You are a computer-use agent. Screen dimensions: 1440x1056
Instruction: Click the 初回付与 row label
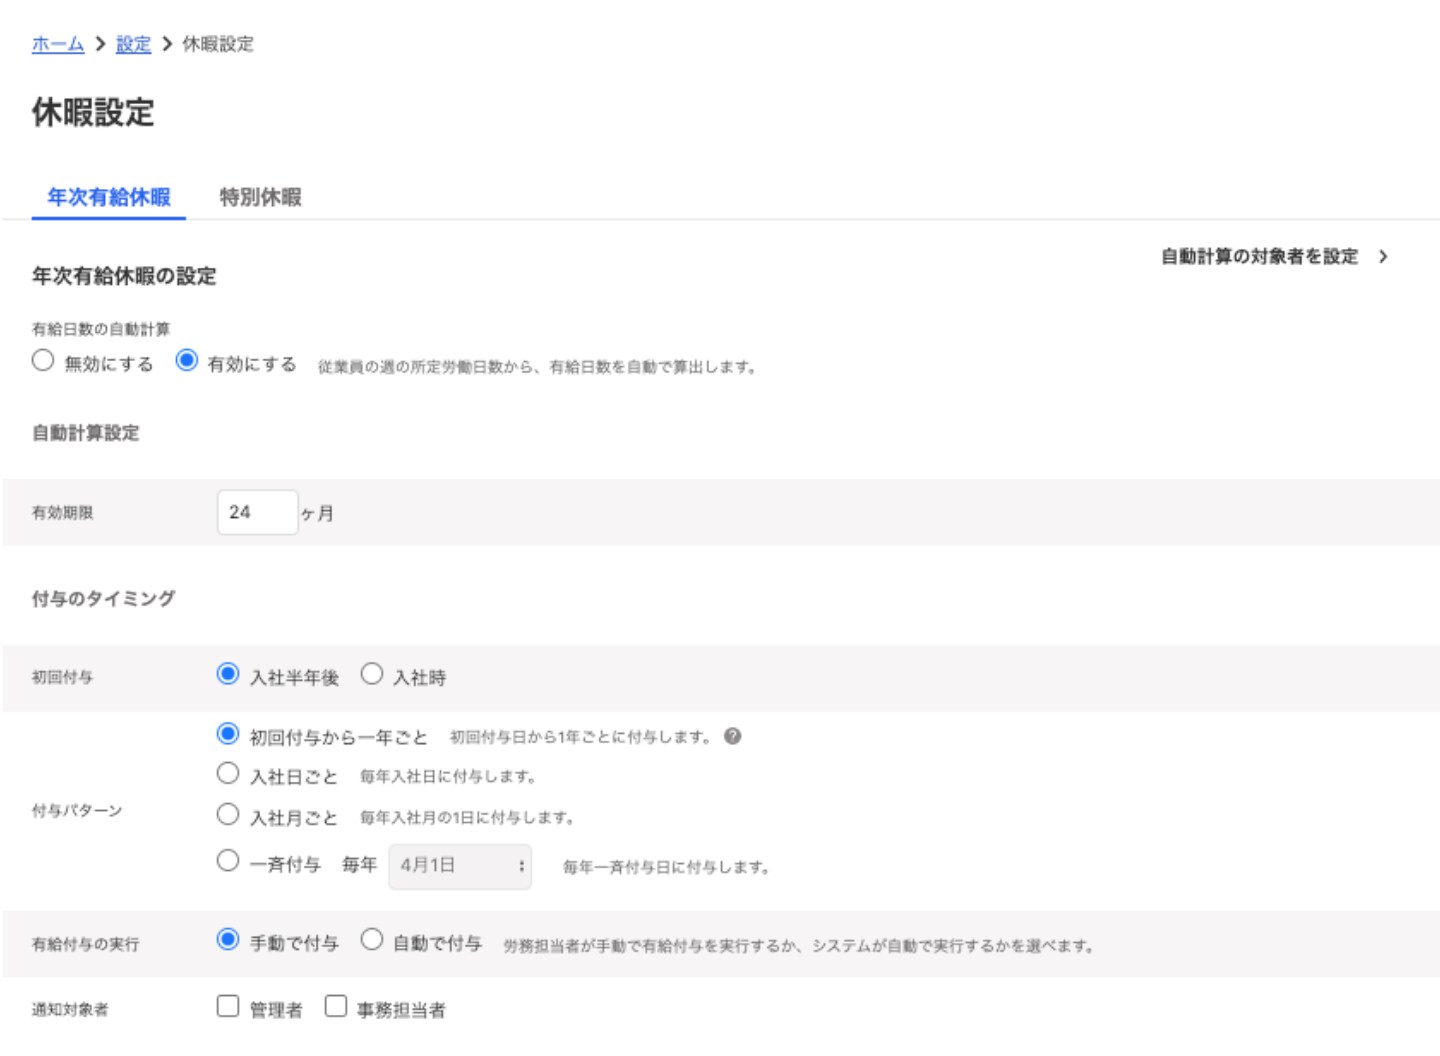62,678
